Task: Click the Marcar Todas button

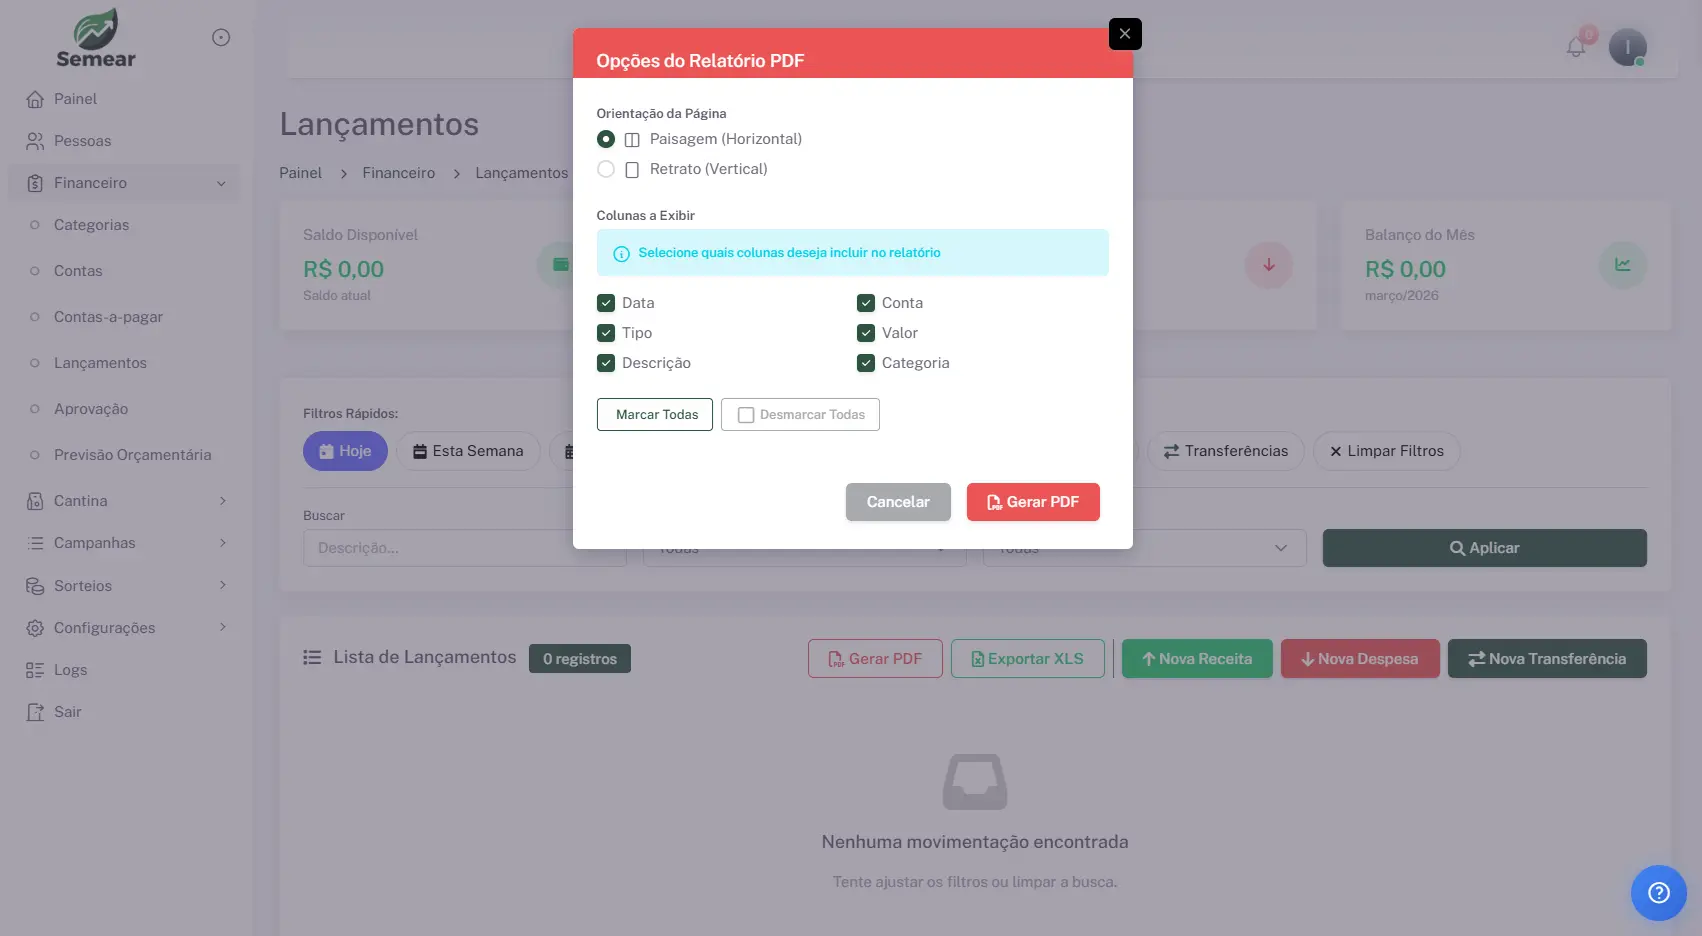Action: click(x=654, y=414)
